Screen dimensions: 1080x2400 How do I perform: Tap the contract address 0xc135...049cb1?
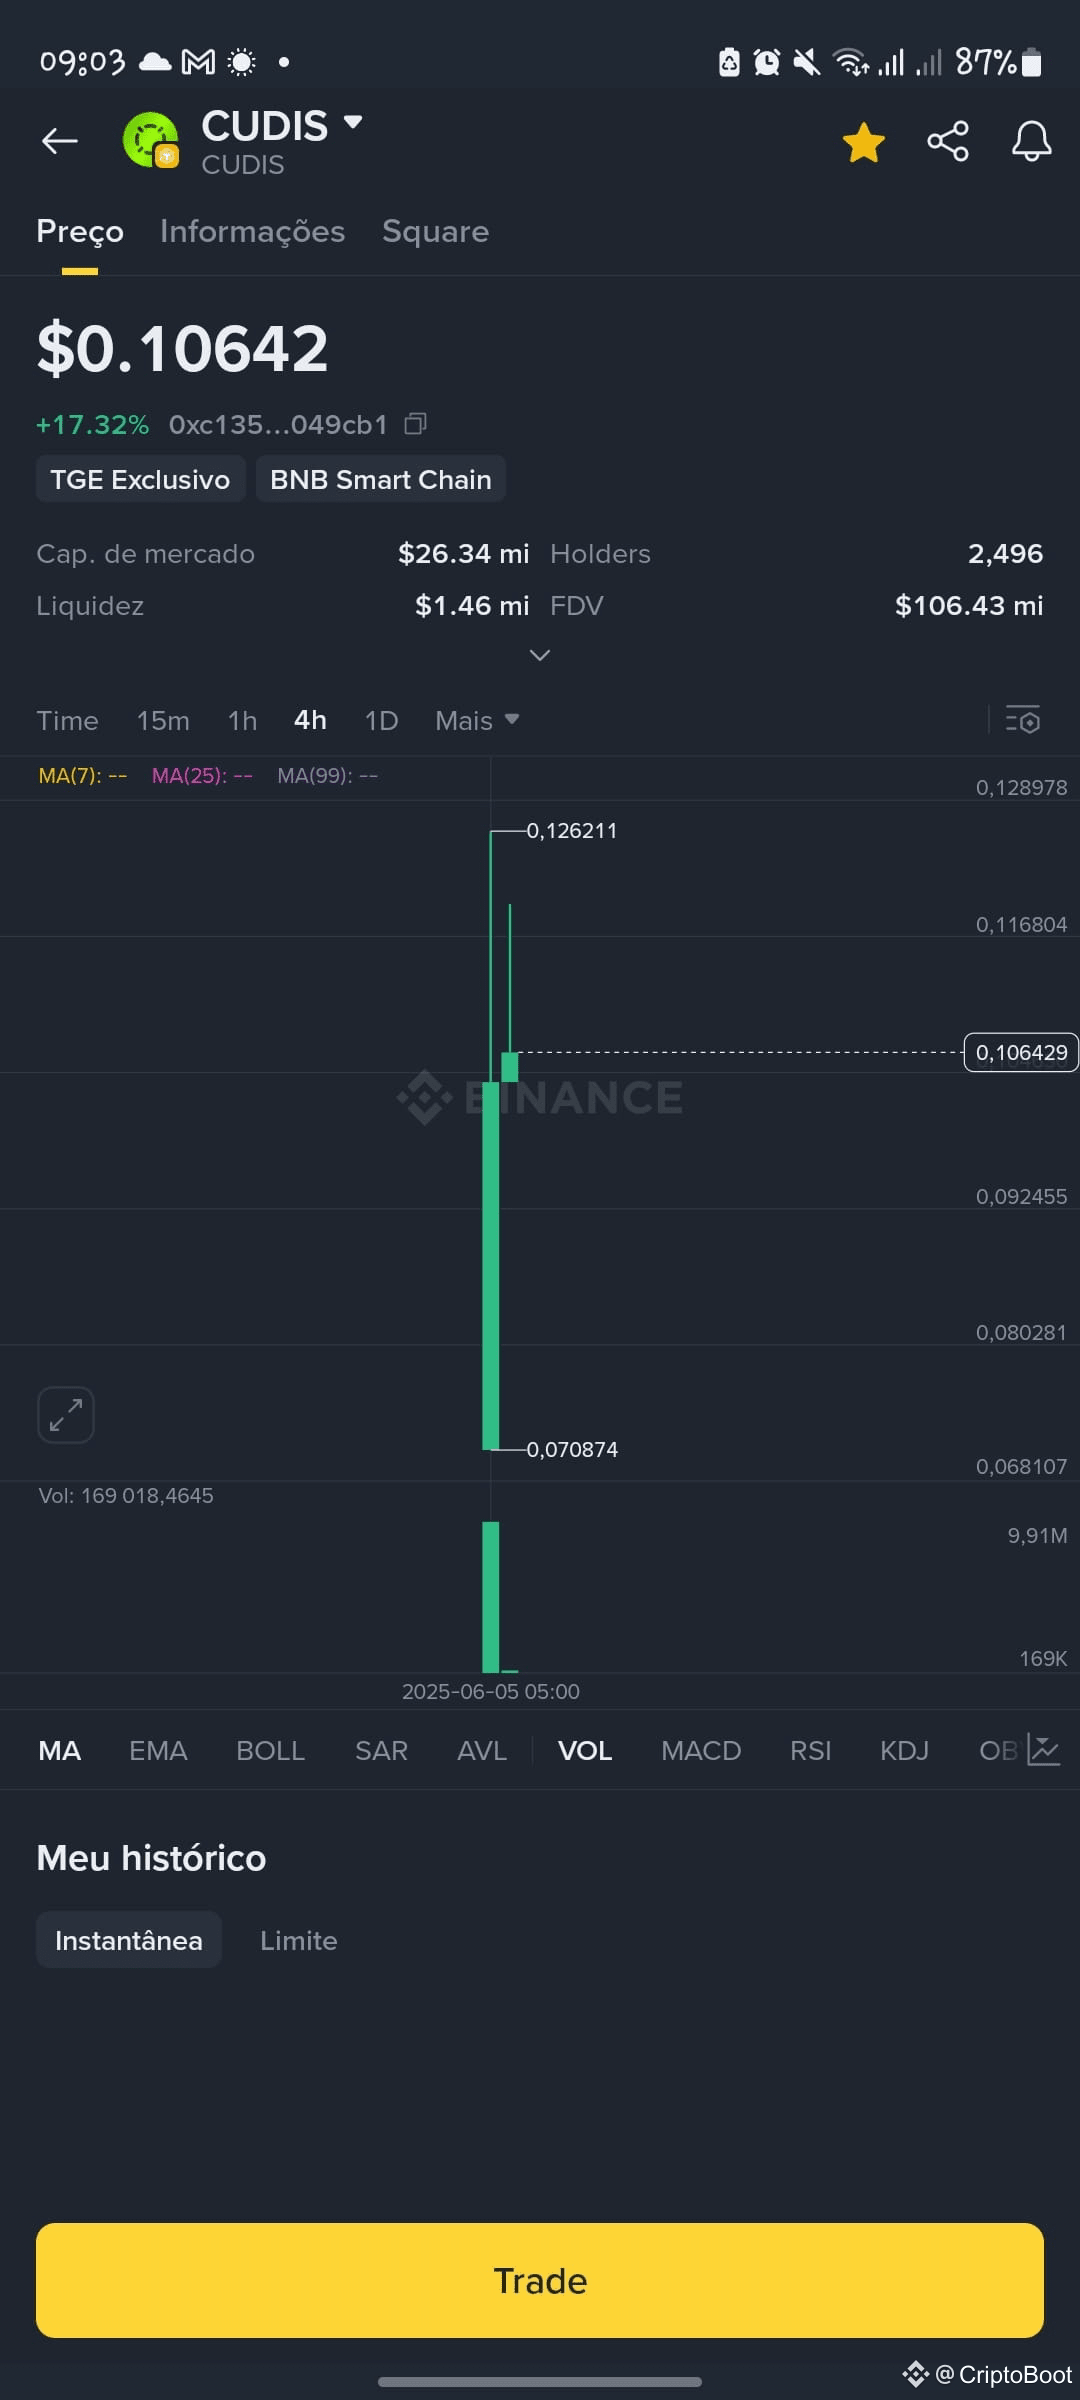278,425
